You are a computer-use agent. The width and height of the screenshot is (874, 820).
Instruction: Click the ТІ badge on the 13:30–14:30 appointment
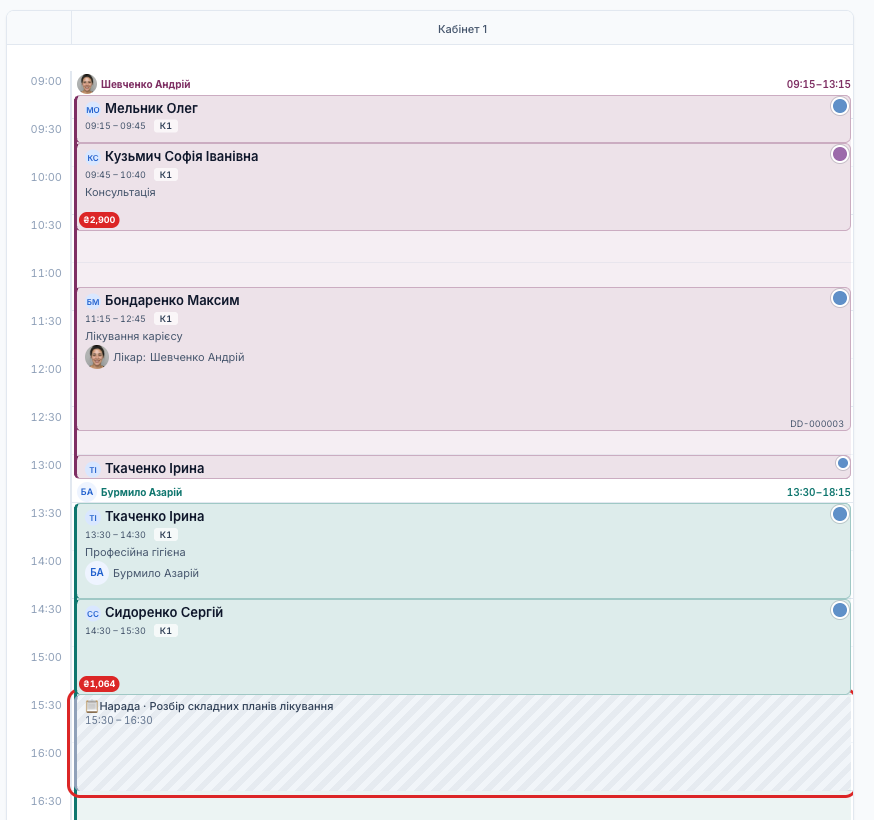93,517
